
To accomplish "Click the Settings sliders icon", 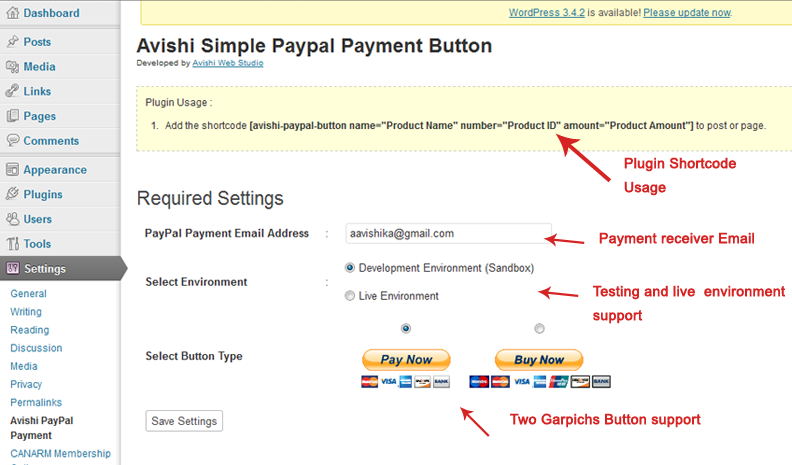I will pos(13,268).
